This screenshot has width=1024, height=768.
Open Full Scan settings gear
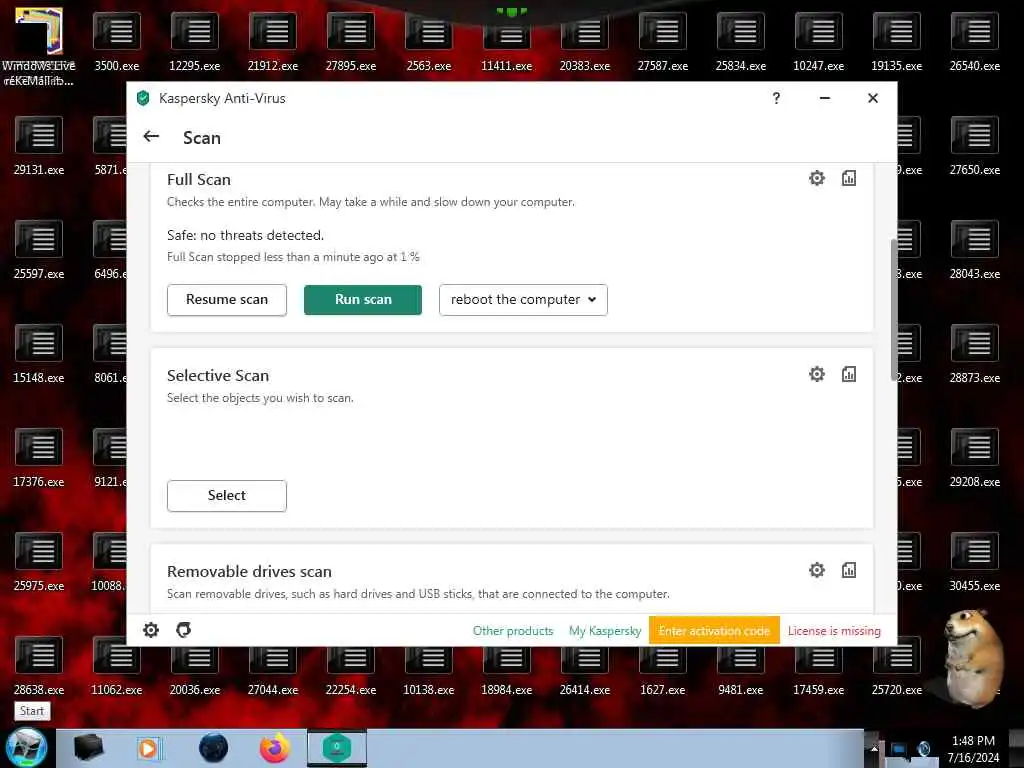[x=816, y=178]
